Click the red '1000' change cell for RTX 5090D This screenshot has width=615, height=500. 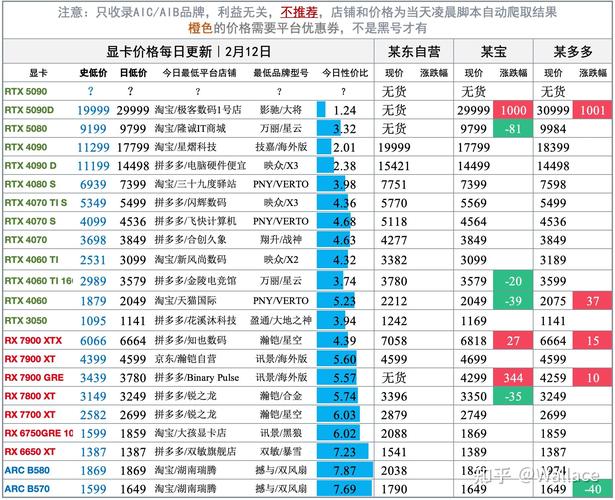coord(513,110)
